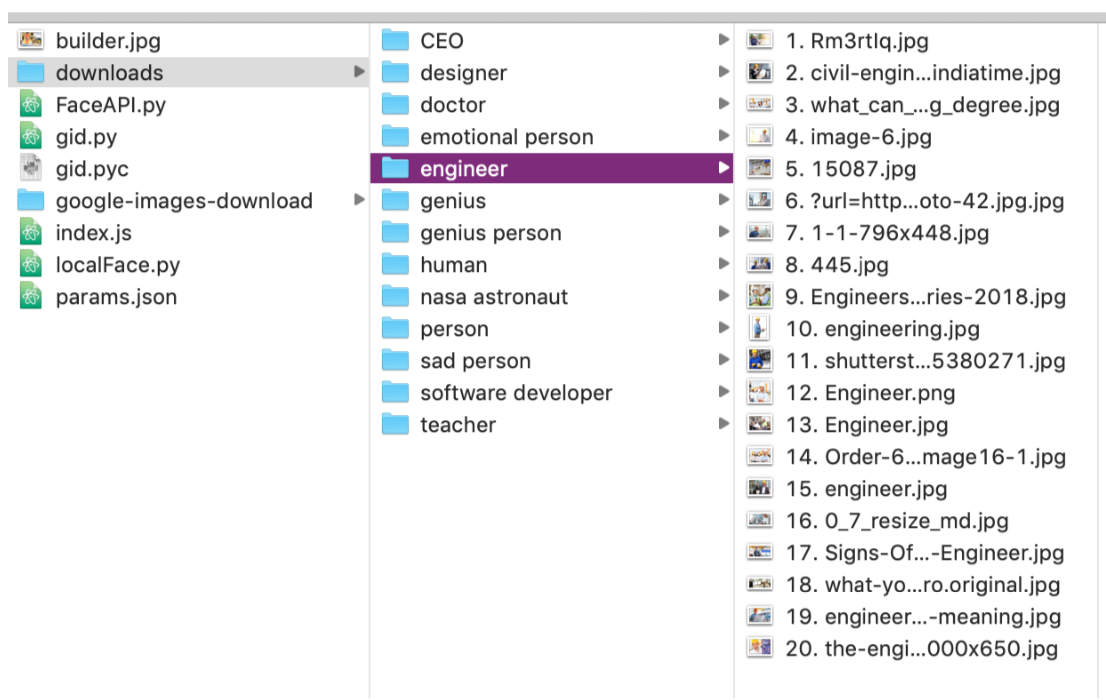Select the builder.jpg image icon
Image resolution: width=1106 pixels, height=700 pixels.
point(30,40)
